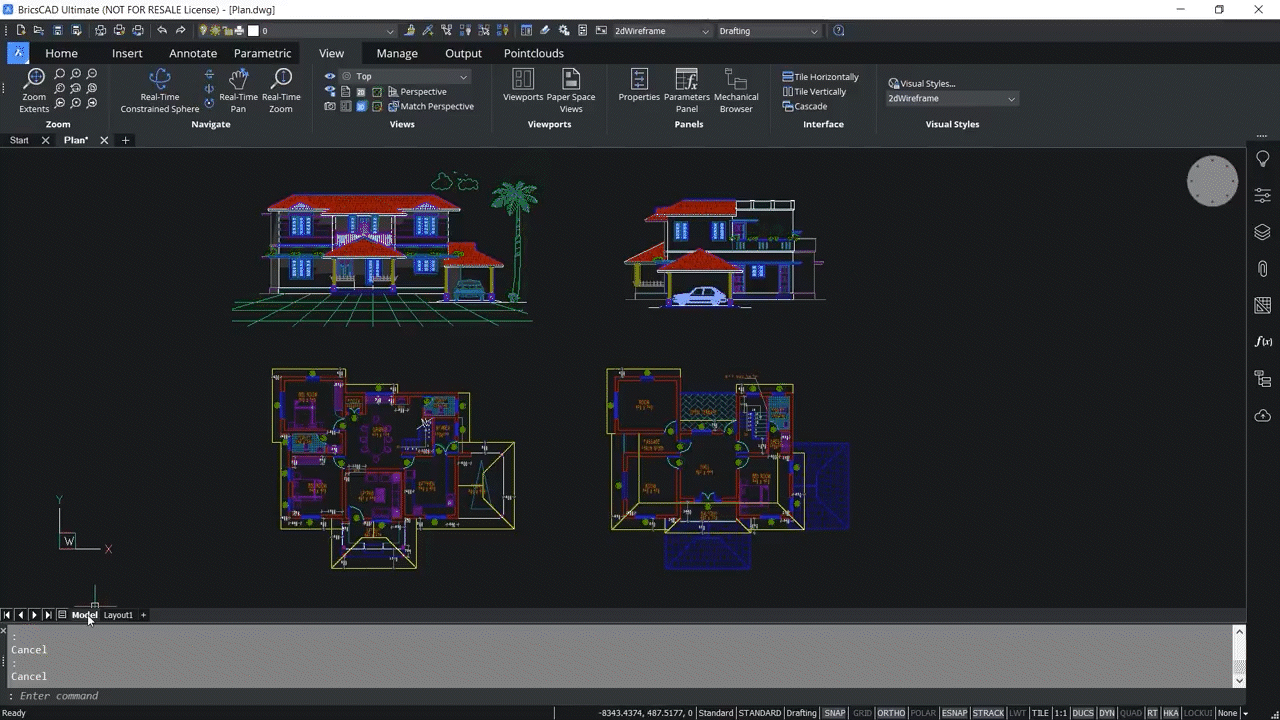Click the Layers icon in right sidebar
Viewport: 1280px width, 720px height.
tap(1262, 232)
